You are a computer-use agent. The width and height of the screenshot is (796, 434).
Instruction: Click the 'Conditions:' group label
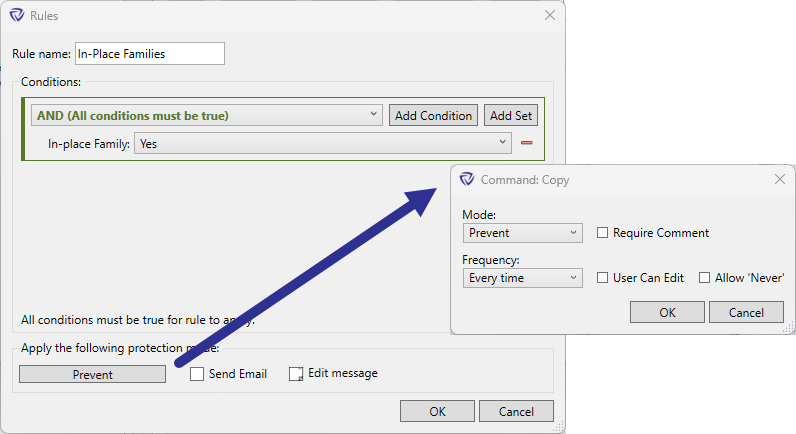[51, 82]
